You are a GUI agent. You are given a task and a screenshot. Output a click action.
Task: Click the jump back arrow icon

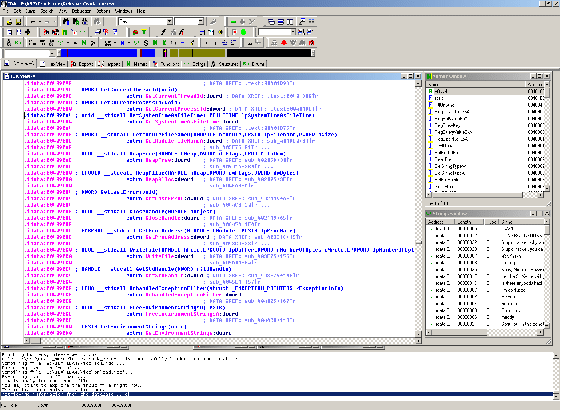[33, 22]
